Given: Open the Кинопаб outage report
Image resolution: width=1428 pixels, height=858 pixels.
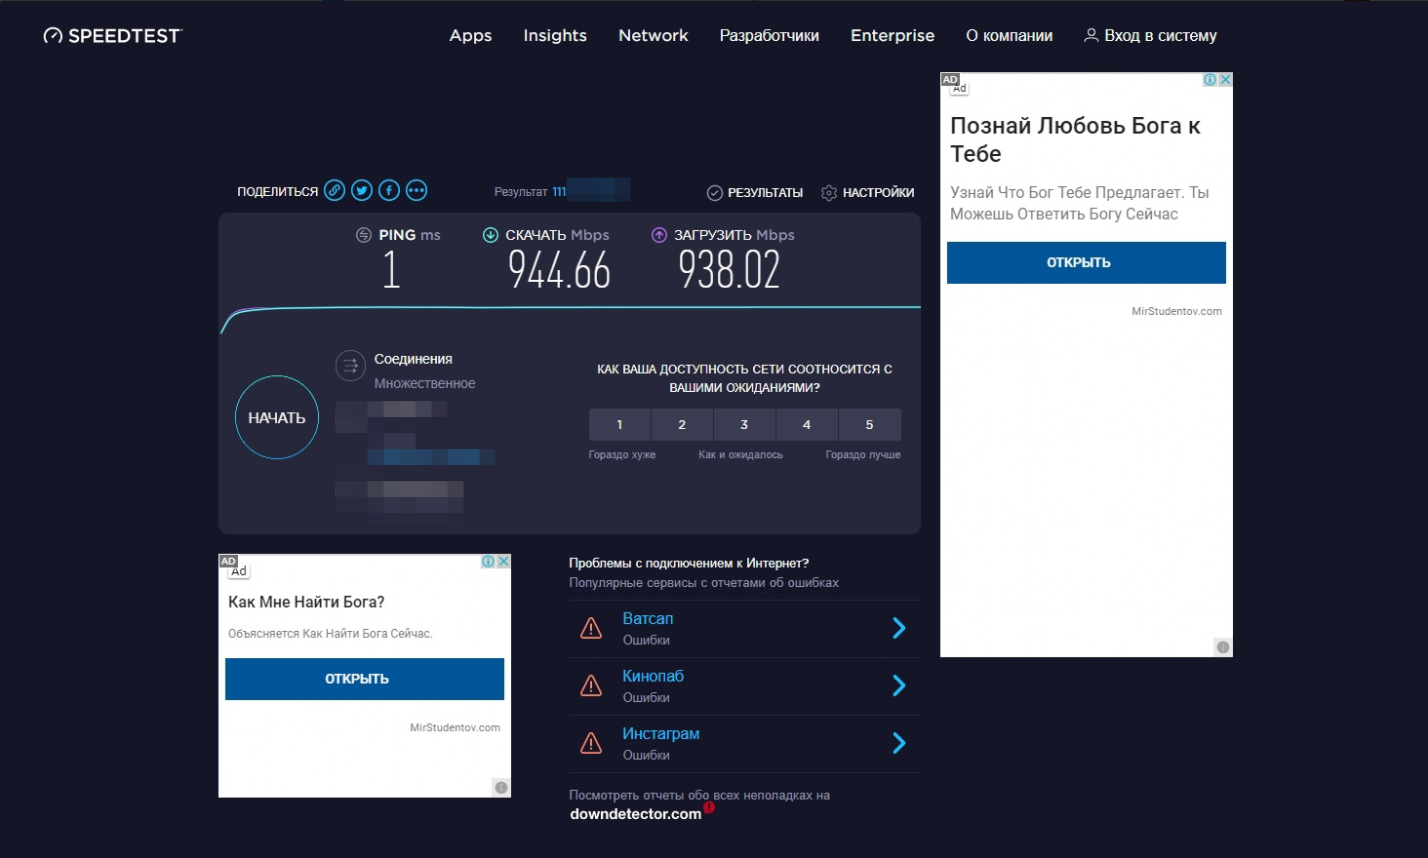Looking at the screenshot, I should [x=653, y=676].
